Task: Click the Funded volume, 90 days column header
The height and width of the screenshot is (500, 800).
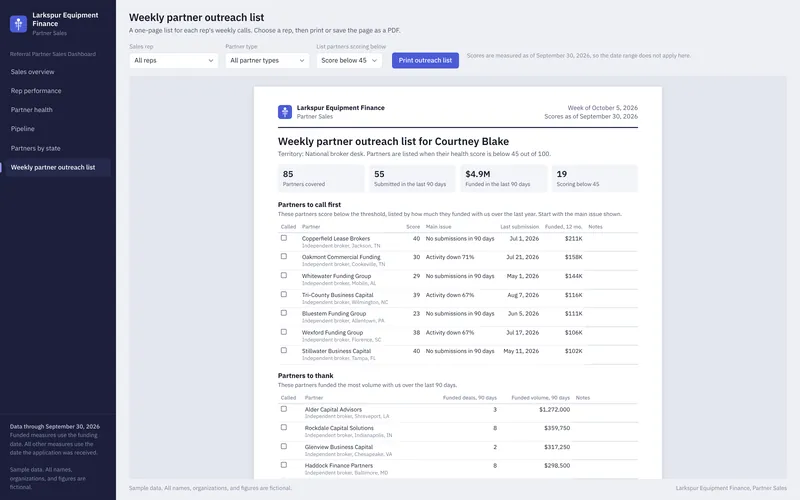Action: point(540,397)
